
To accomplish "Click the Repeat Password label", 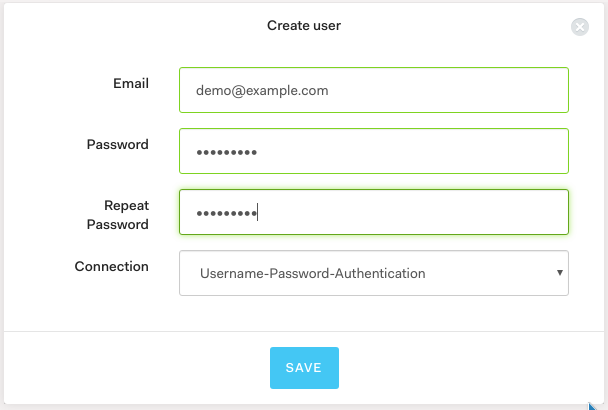I will click(118, 215).
